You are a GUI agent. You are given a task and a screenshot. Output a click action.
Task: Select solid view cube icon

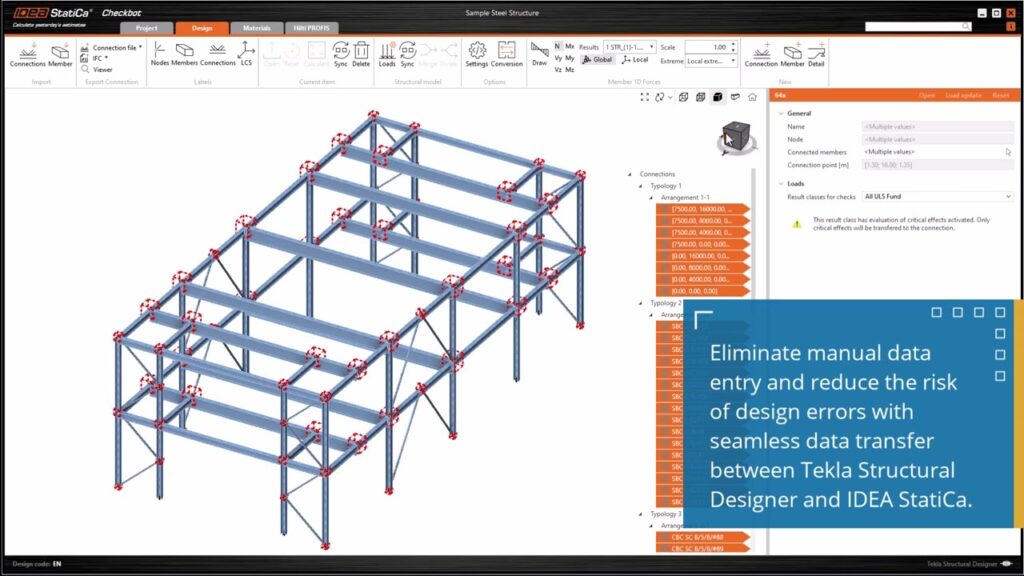point(718,97)
